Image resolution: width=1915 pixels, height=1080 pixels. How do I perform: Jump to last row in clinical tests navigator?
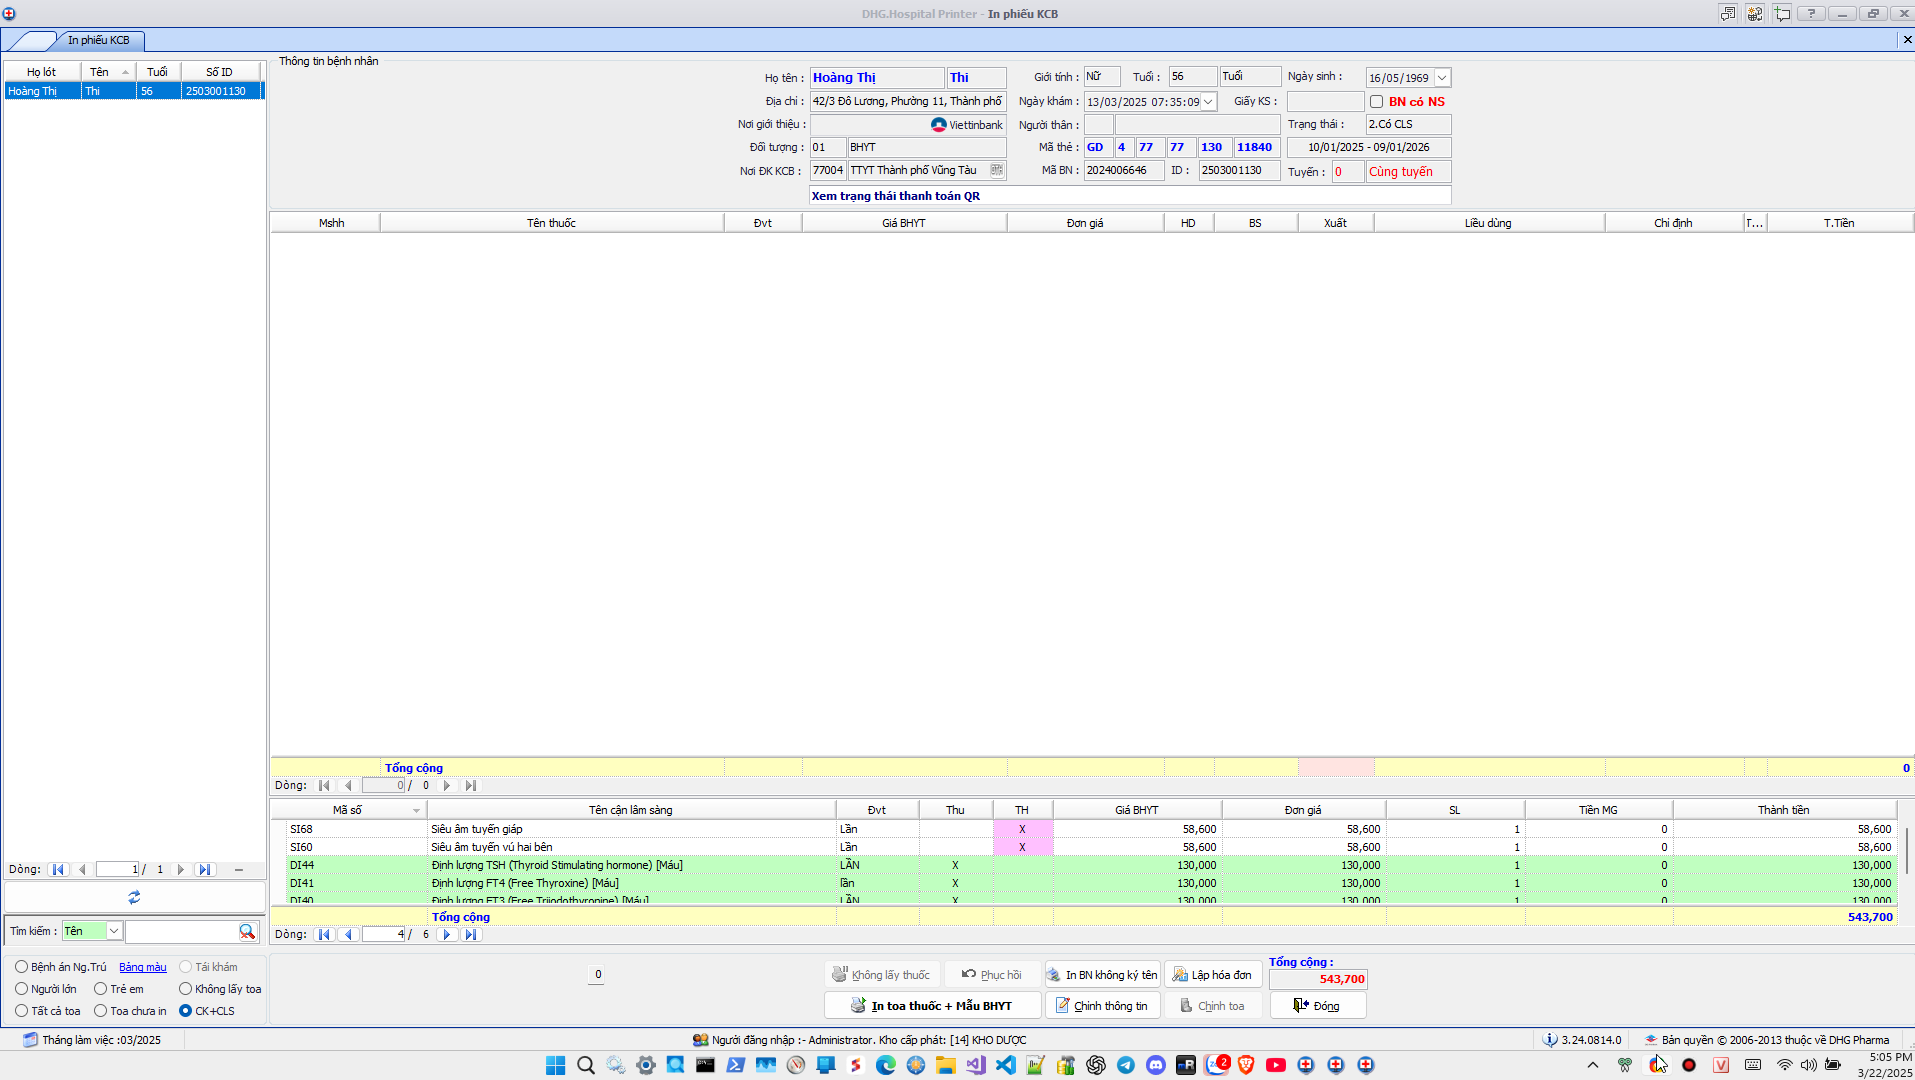471,935
